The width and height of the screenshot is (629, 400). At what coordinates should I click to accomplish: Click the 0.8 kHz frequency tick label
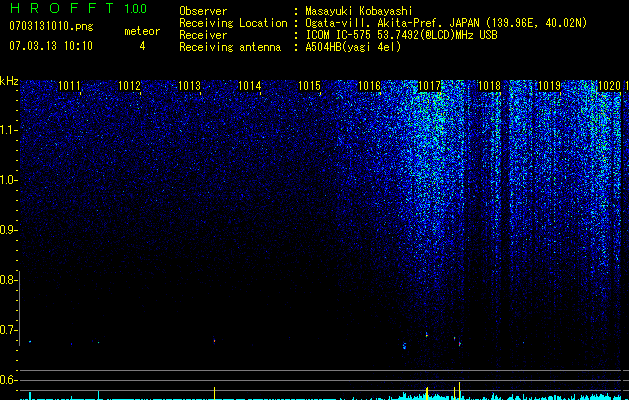7,280
